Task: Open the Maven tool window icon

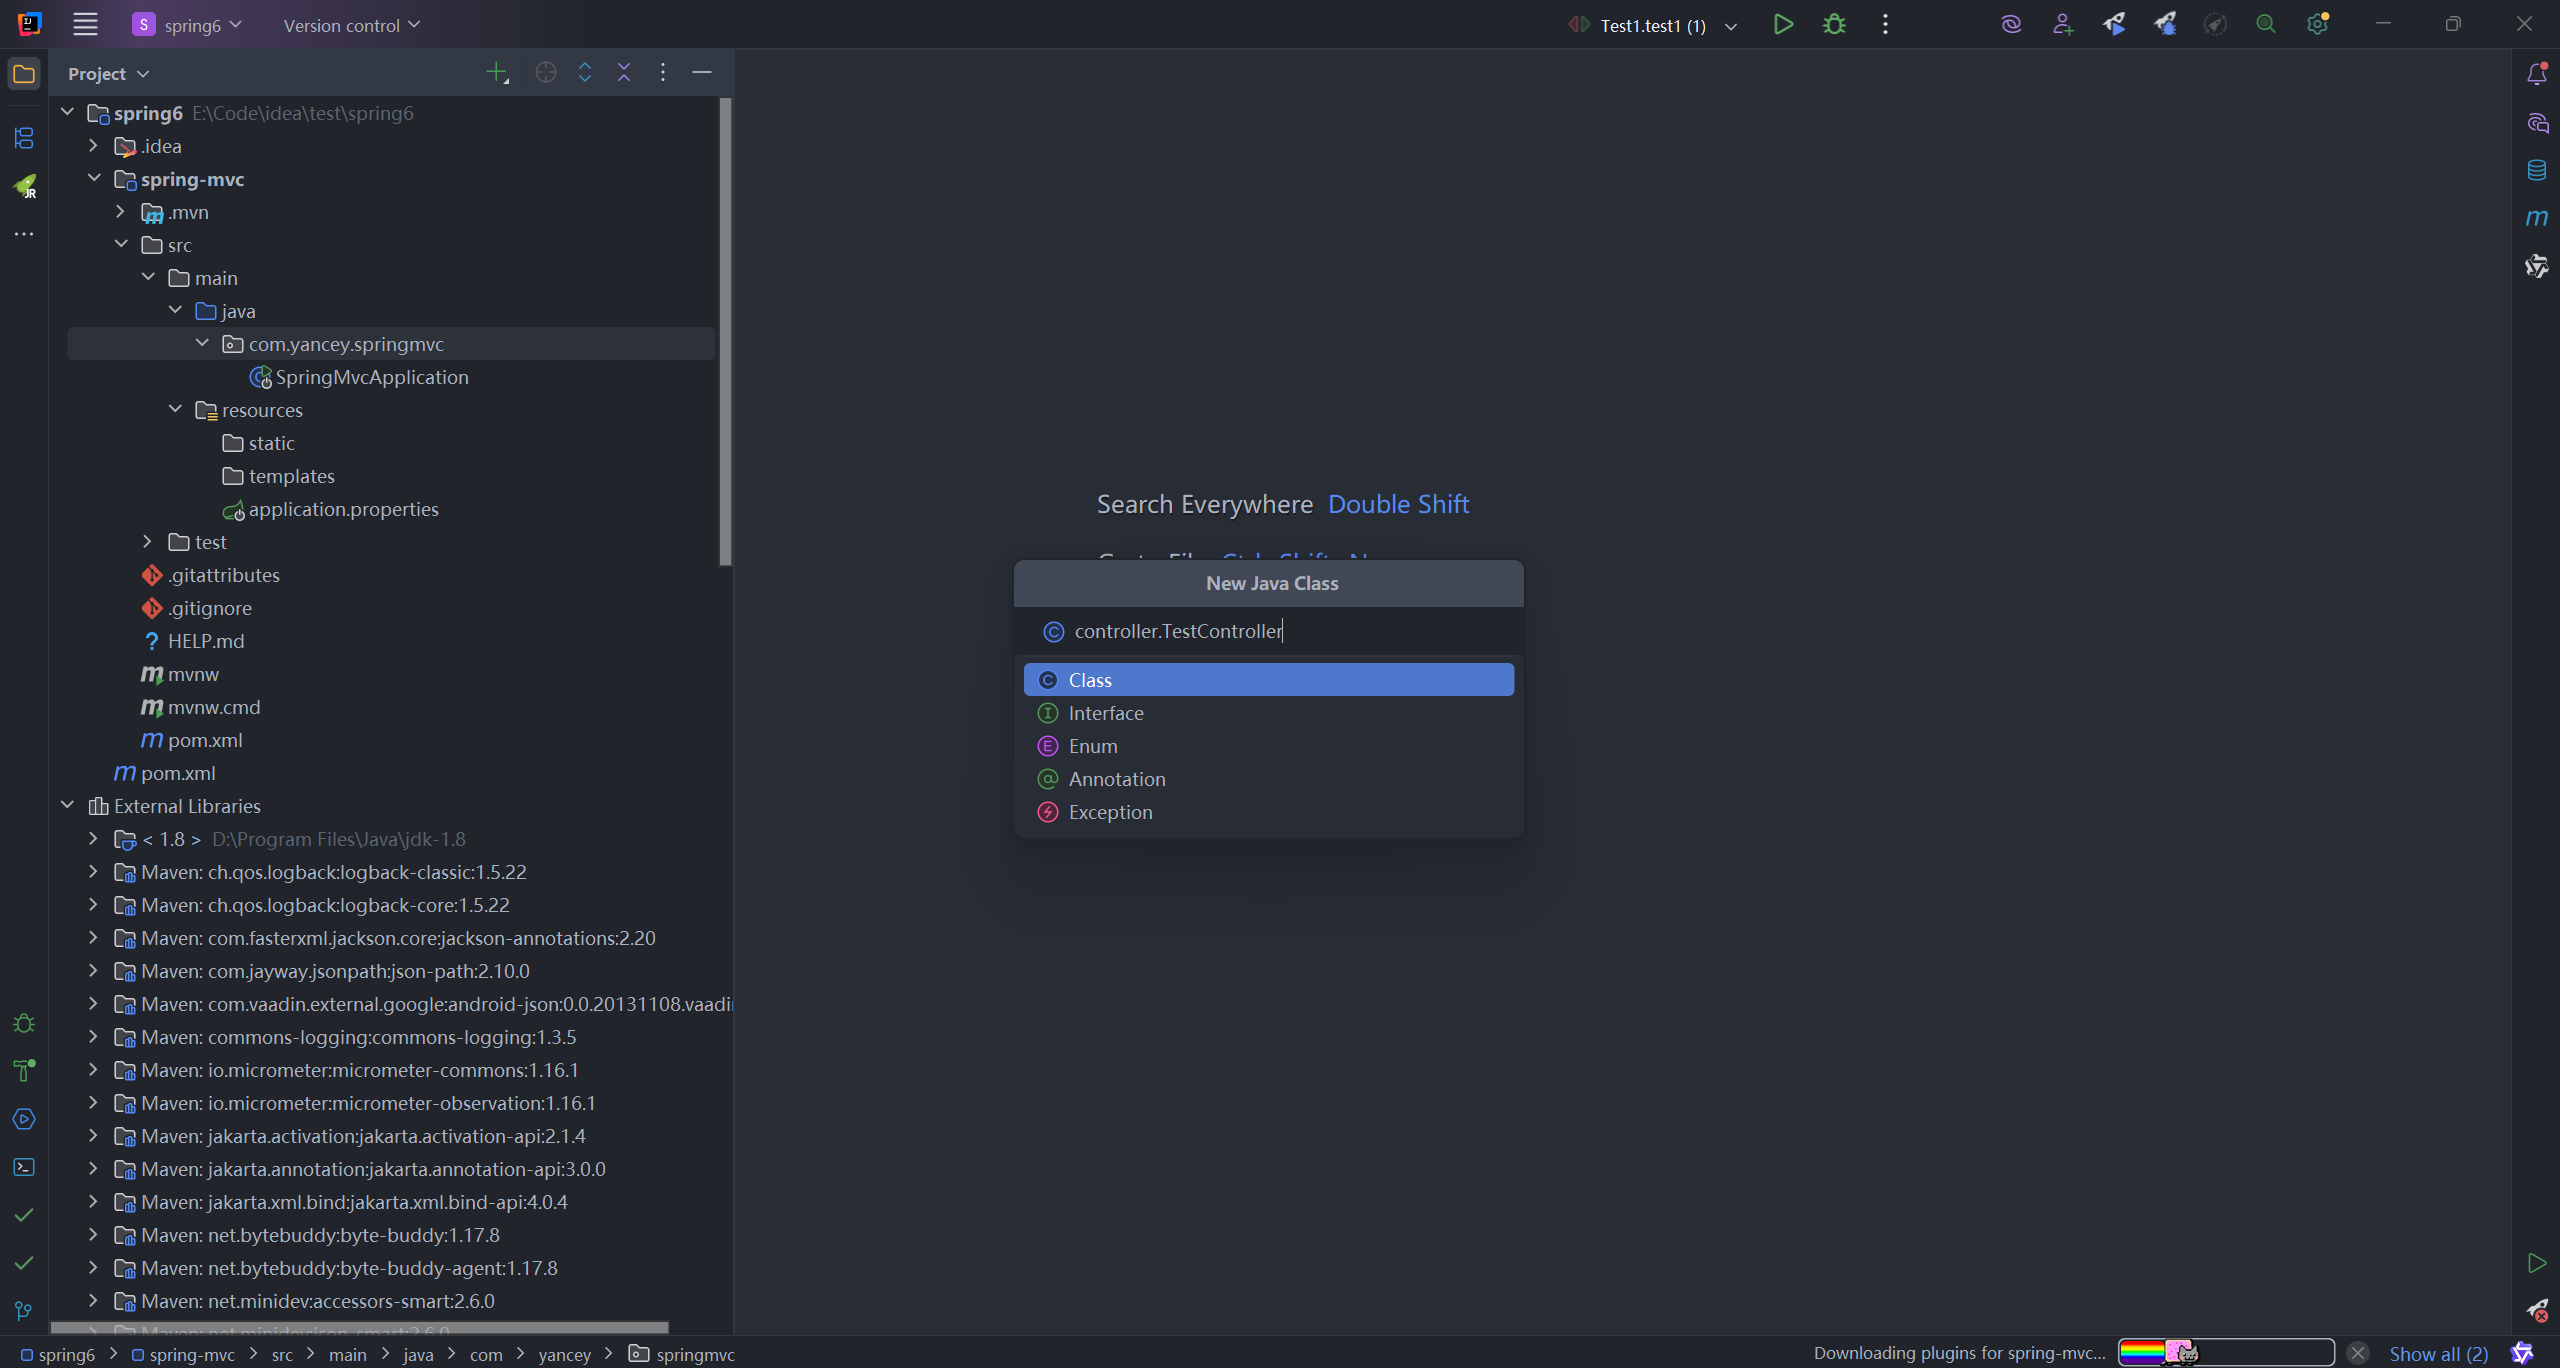Action: [x=2537, y=218]
